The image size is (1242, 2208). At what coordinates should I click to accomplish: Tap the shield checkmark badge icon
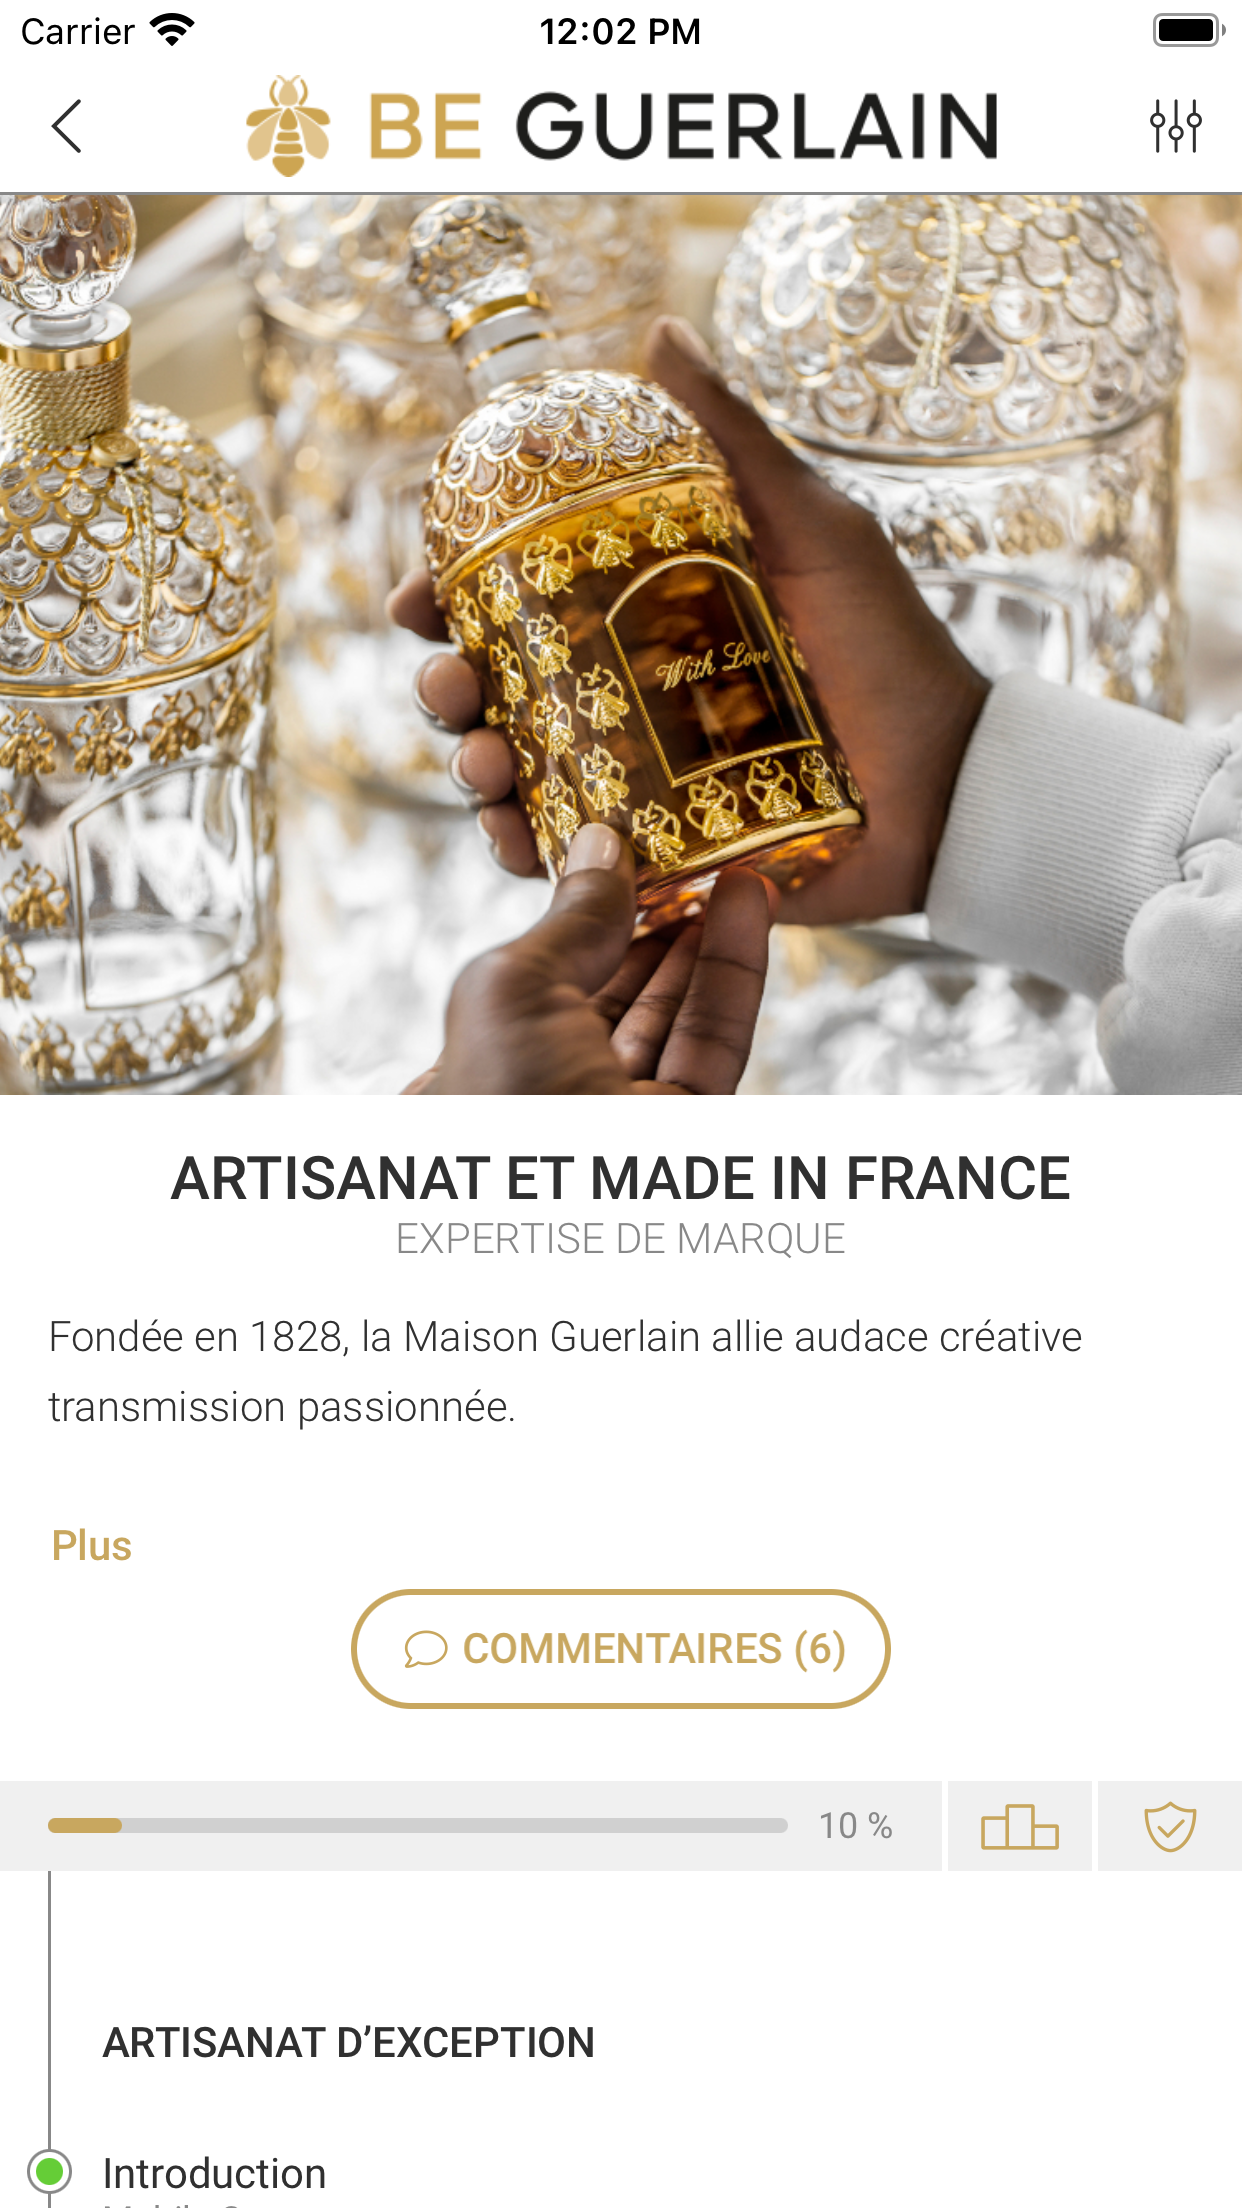(1170, 1826)
